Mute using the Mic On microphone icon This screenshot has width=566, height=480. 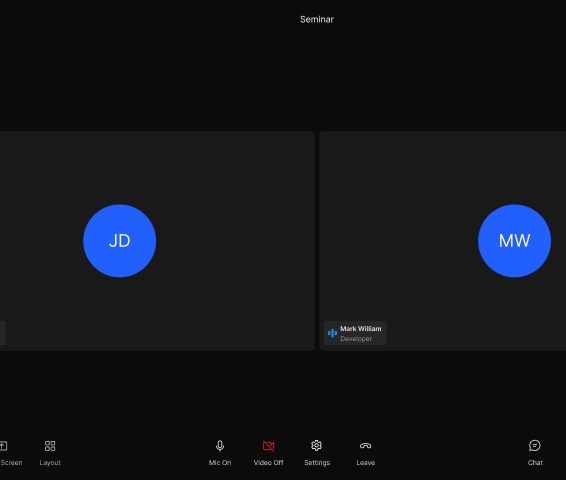[x=220, y=446]
